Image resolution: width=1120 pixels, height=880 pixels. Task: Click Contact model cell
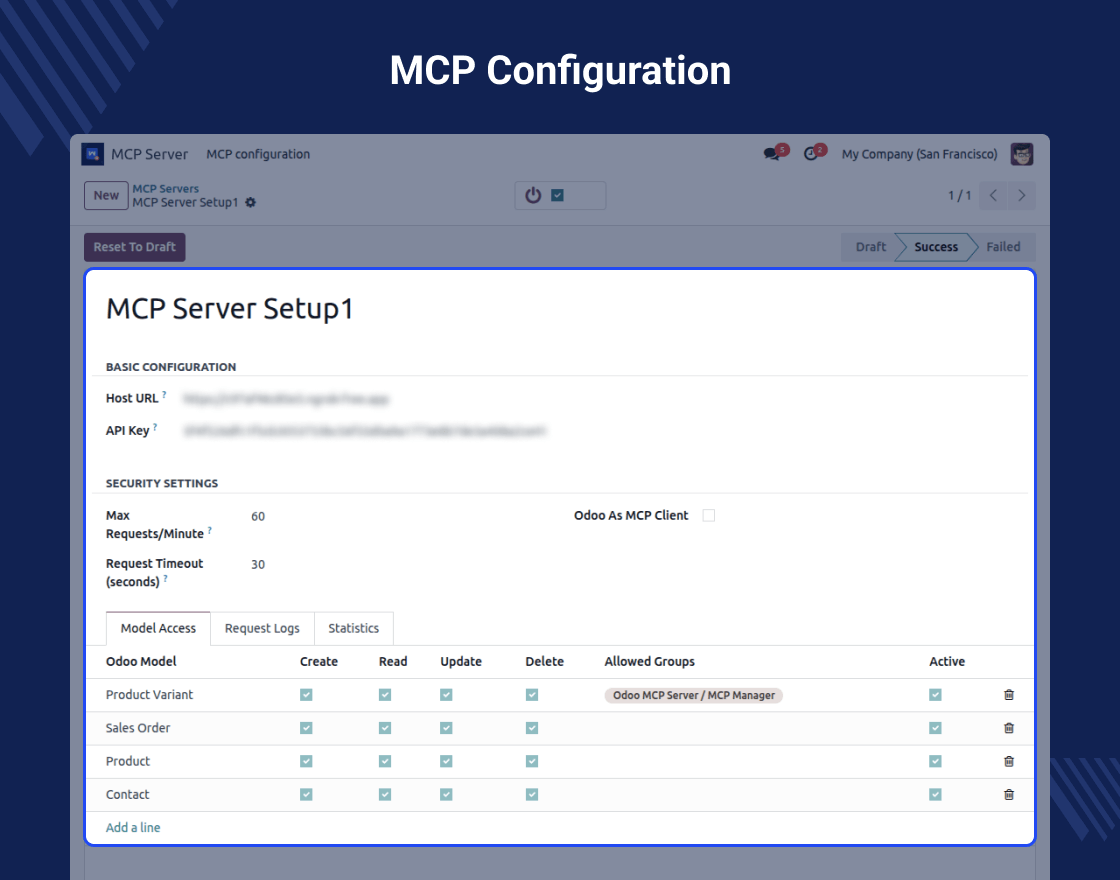[x=128, y=794]
